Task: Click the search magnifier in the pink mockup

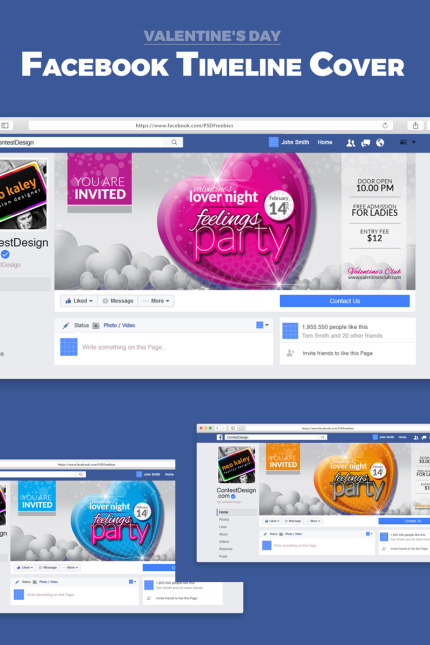Action: (174, 142)
